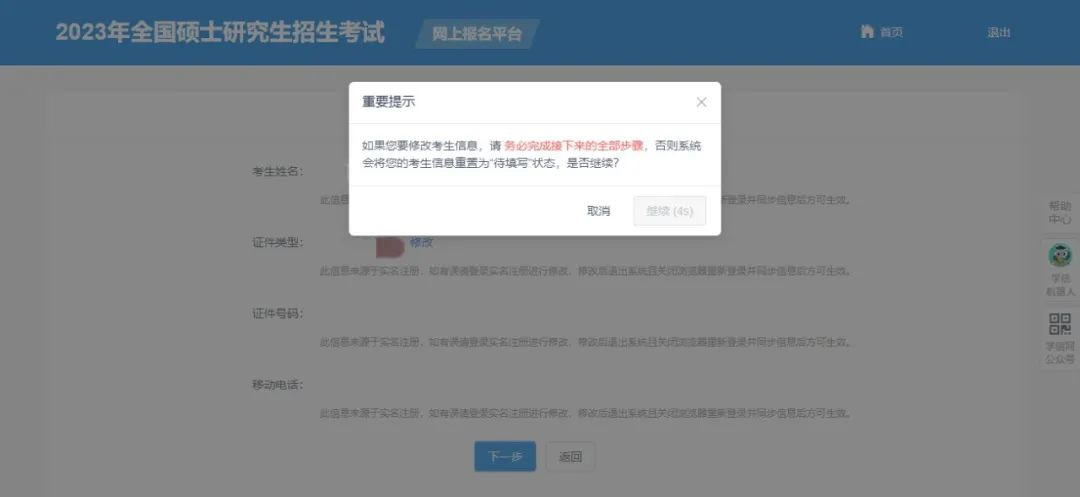The width and height of the screenshot is (1080, 497).
Task: Click the 继续 (4s) button
Action: [x=669, y=211]
